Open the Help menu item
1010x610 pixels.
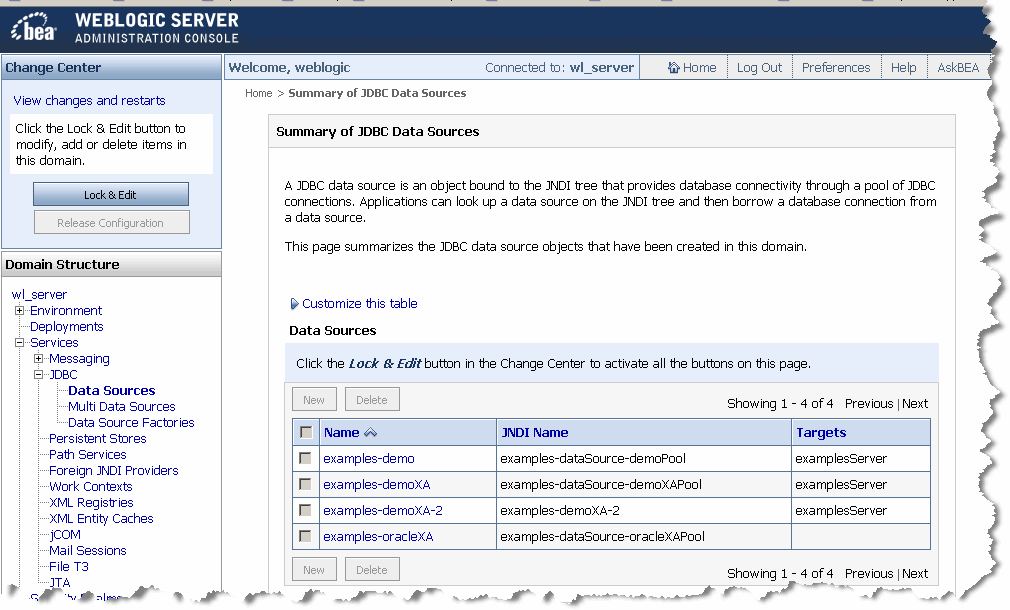(x=903, y=67)
